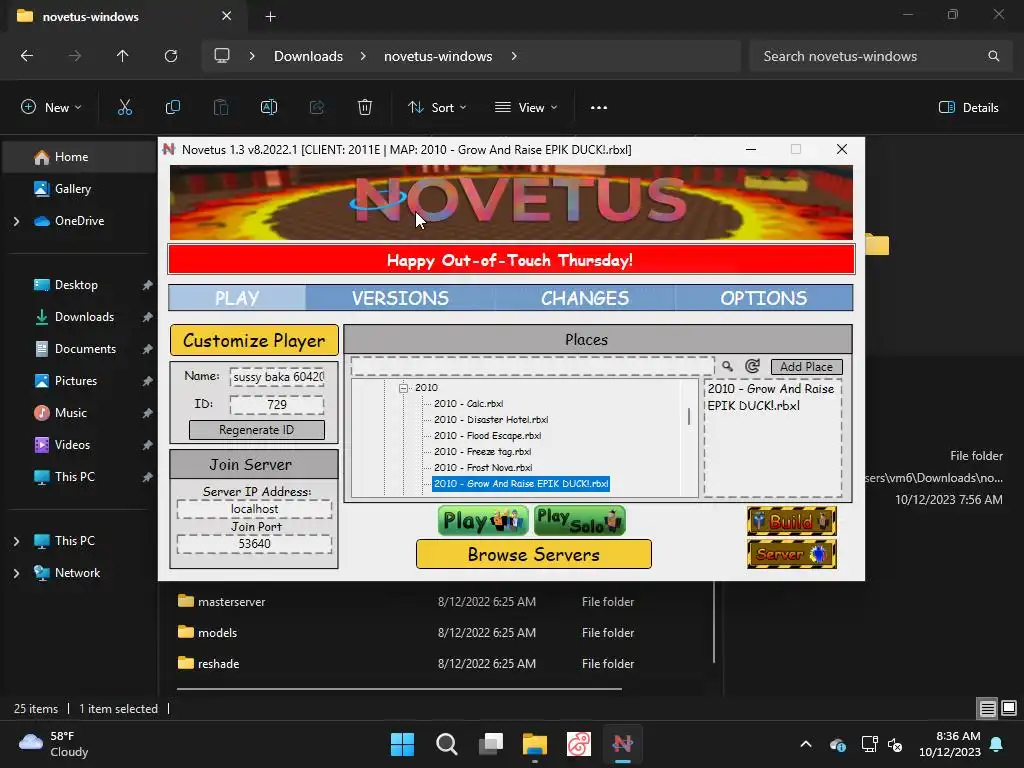Click the Play Solo button
The image size is (1024, 768).
pyautogui.click(x=580, y=520)
